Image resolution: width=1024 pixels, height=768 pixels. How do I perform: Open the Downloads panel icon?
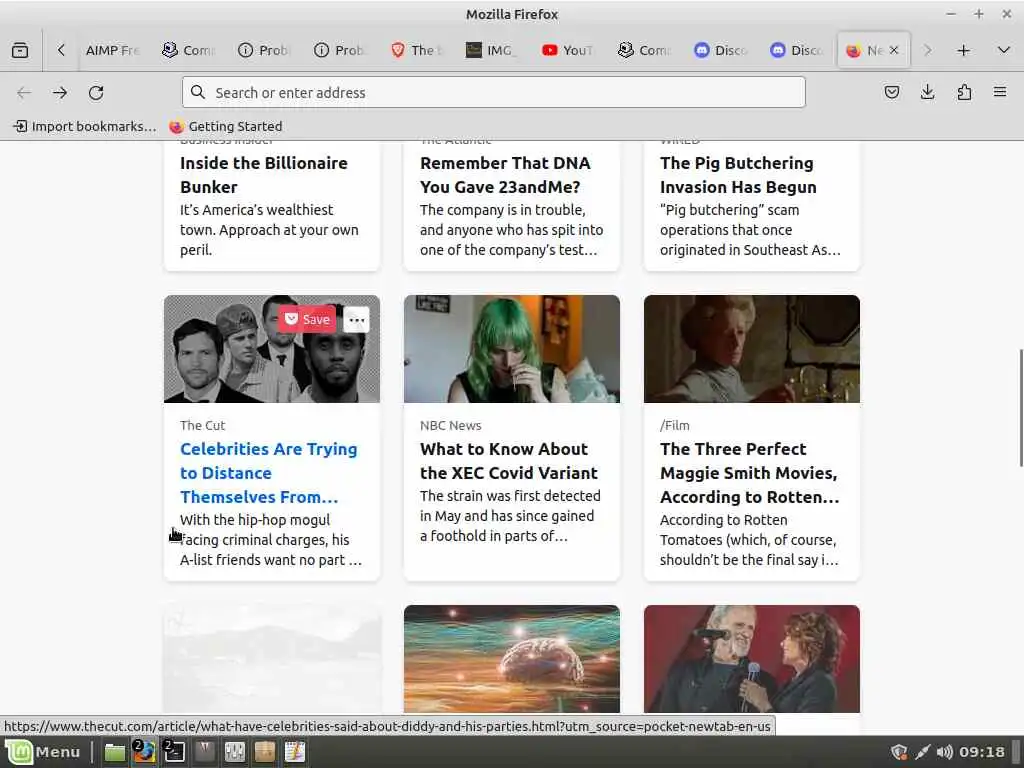click(x=927, y=92)
